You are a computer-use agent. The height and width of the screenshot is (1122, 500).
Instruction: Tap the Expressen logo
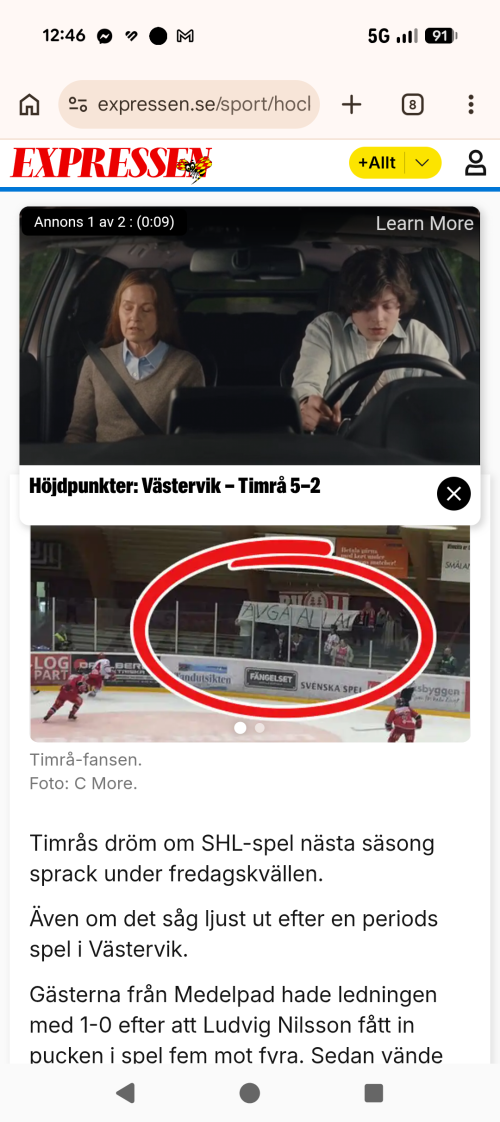(112, 164)
